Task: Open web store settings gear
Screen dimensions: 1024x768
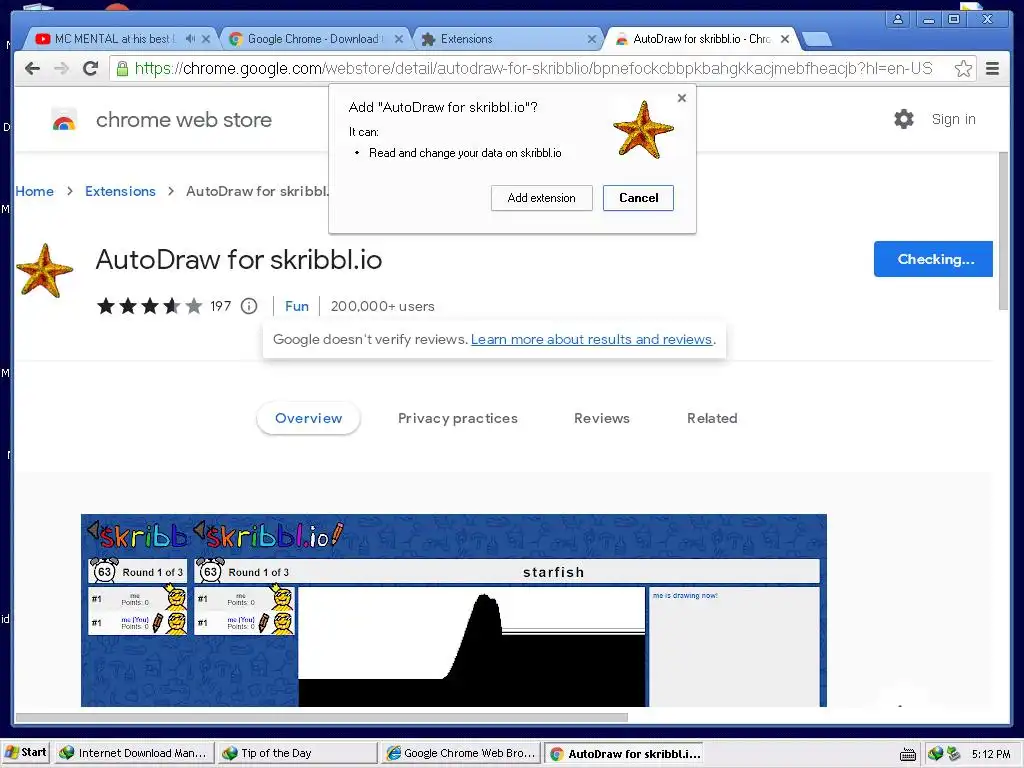Action: (x=904, y=119)
